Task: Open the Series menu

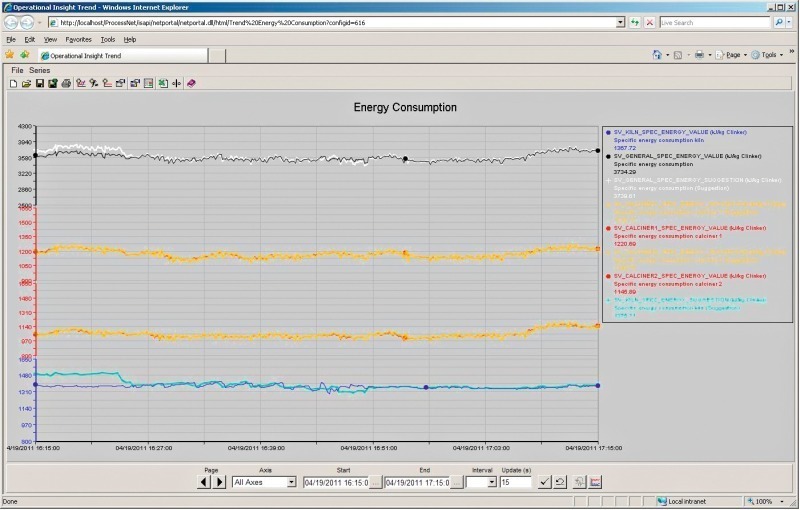Action: coord(39,71)
